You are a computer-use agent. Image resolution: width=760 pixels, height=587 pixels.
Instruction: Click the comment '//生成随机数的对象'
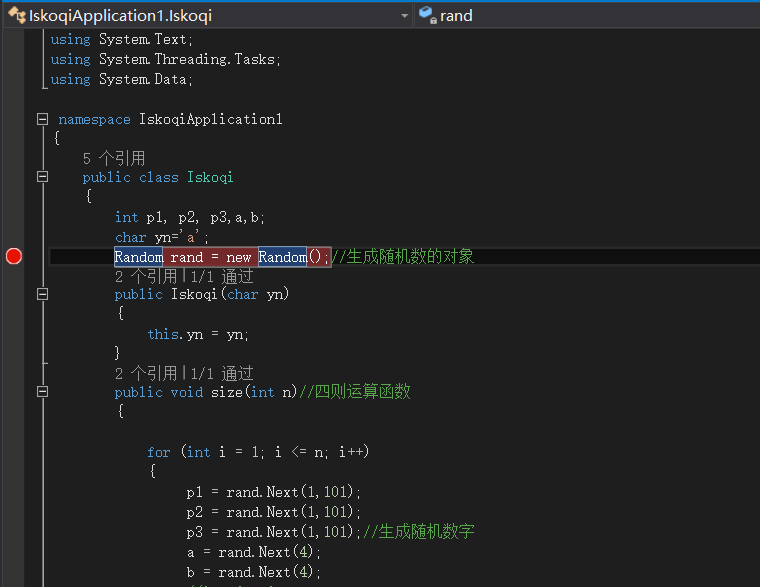(403, 256)
